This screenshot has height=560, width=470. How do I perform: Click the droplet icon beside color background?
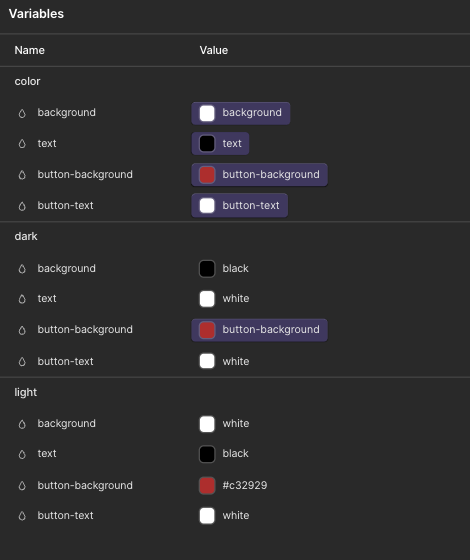pos(22,114)
